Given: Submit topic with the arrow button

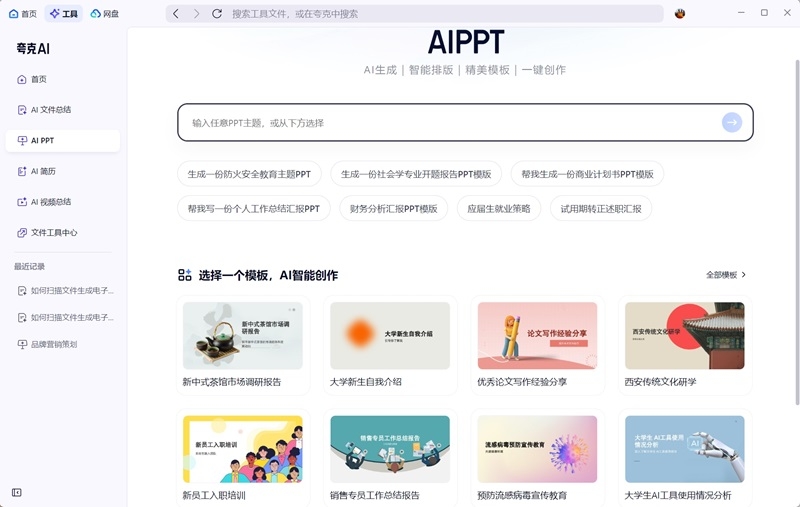Looking at the screenshot, I should point(732,122).
